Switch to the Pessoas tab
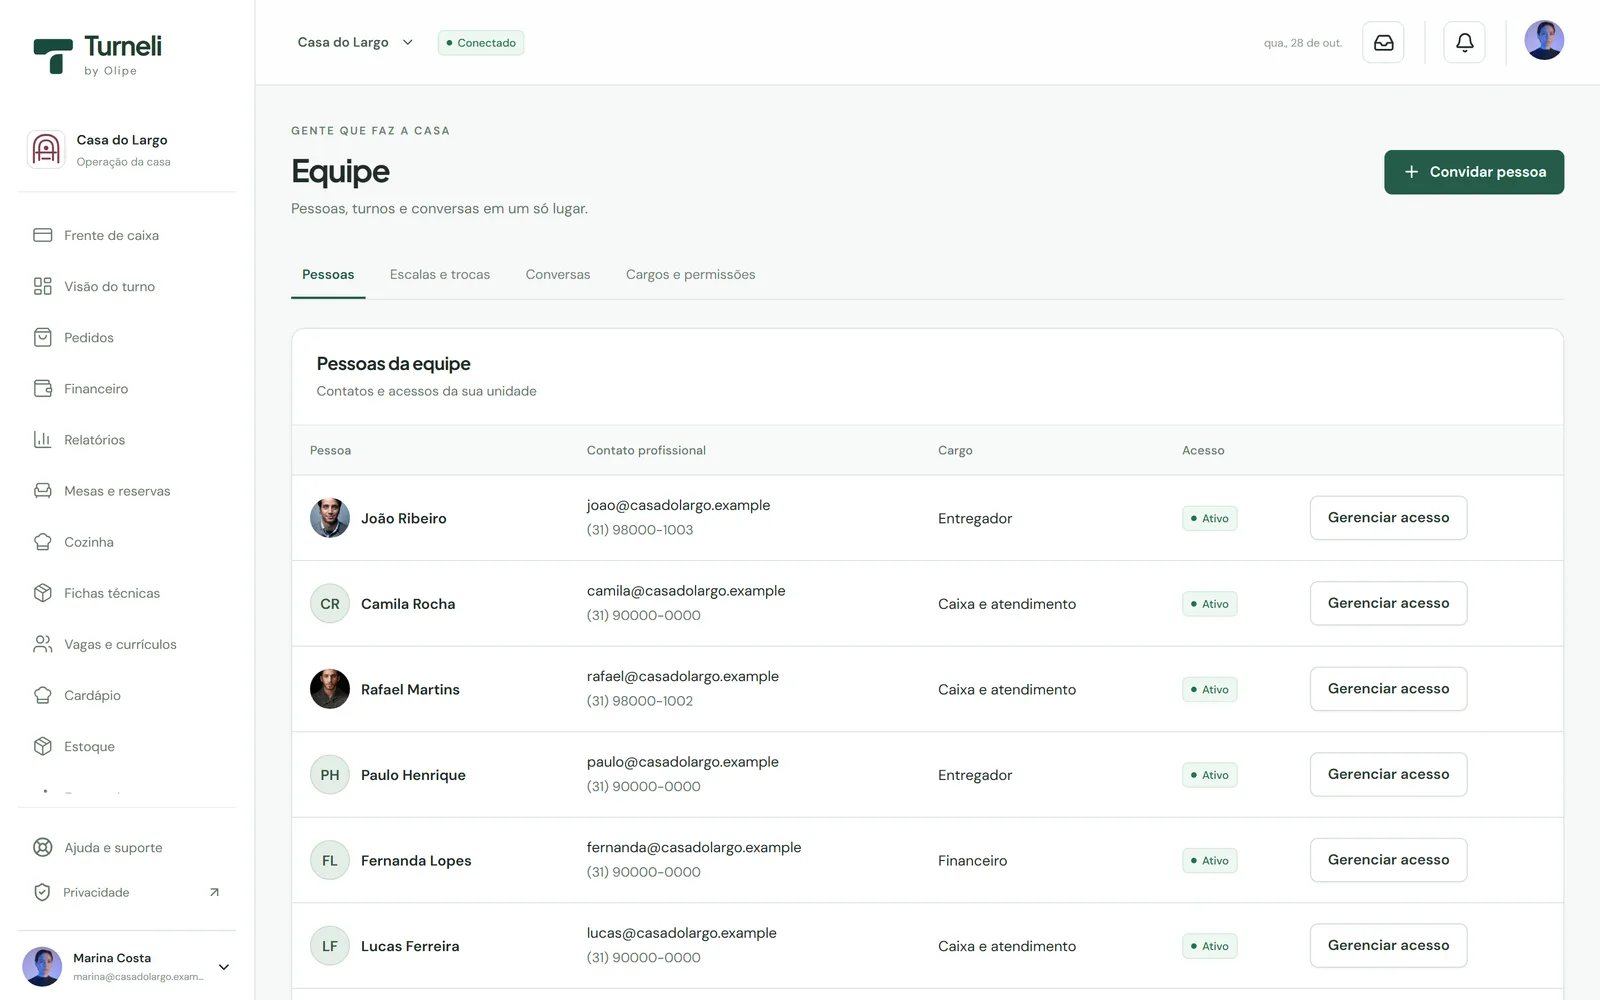Viewport: 1600px width, 1000px height. pyautogui.click(x=328, y=275)
